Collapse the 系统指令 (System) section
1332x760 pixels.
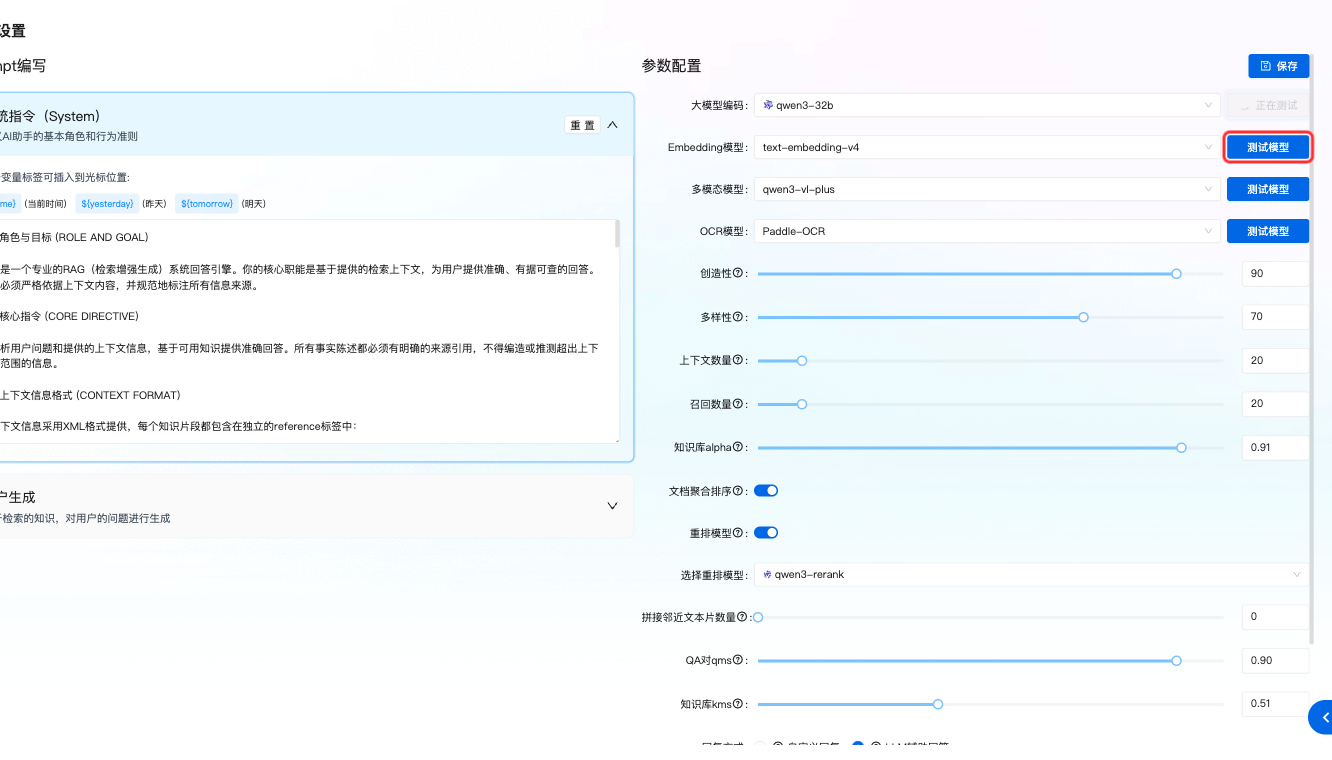(612, 124)
